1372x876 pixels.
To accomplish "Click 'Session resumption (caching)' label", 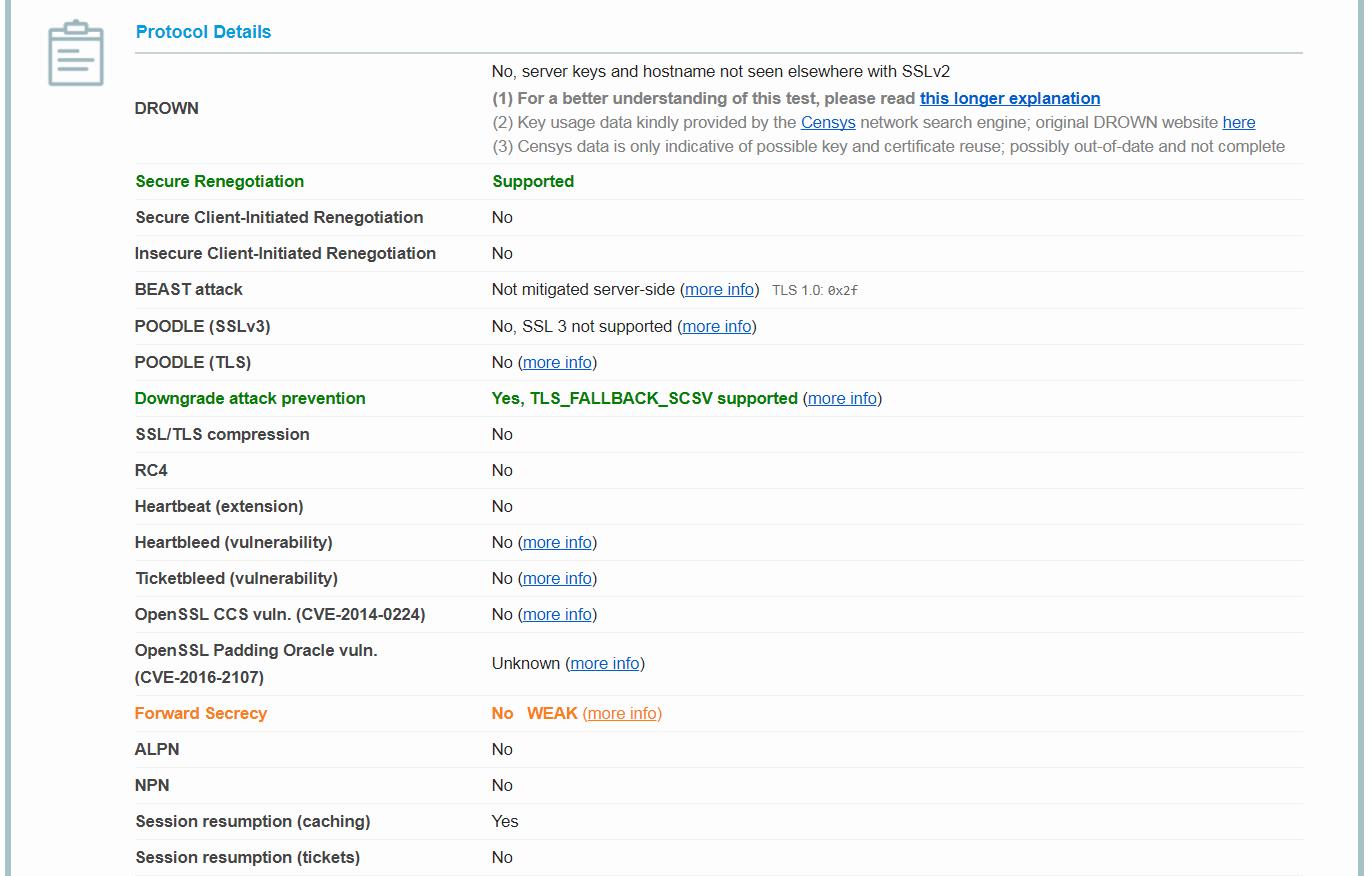I will (x=253, y=821).
